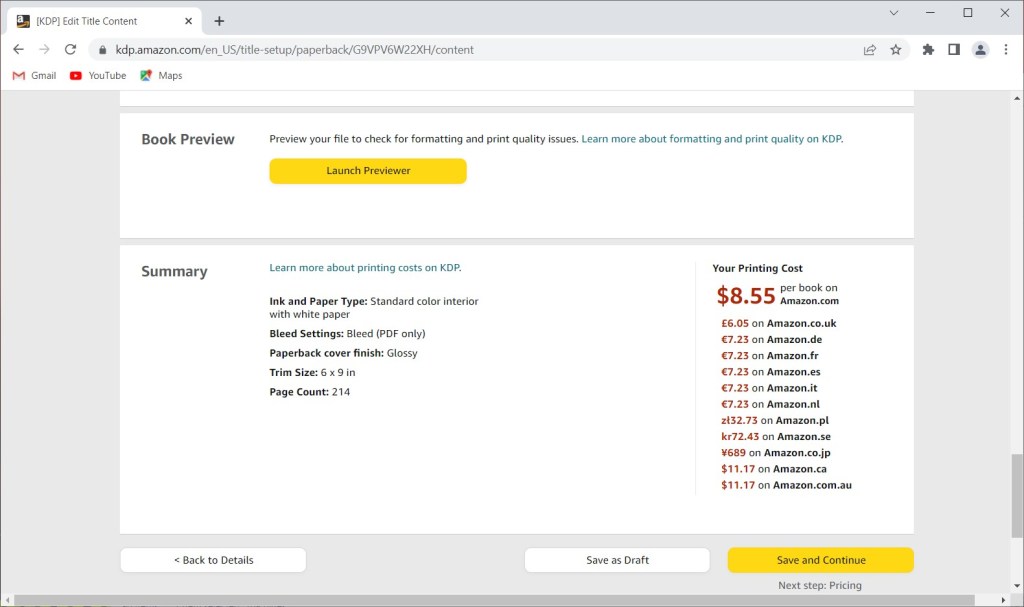Open the share page icon
This screenshot has width=1024, height=607.
click(870, 49)
